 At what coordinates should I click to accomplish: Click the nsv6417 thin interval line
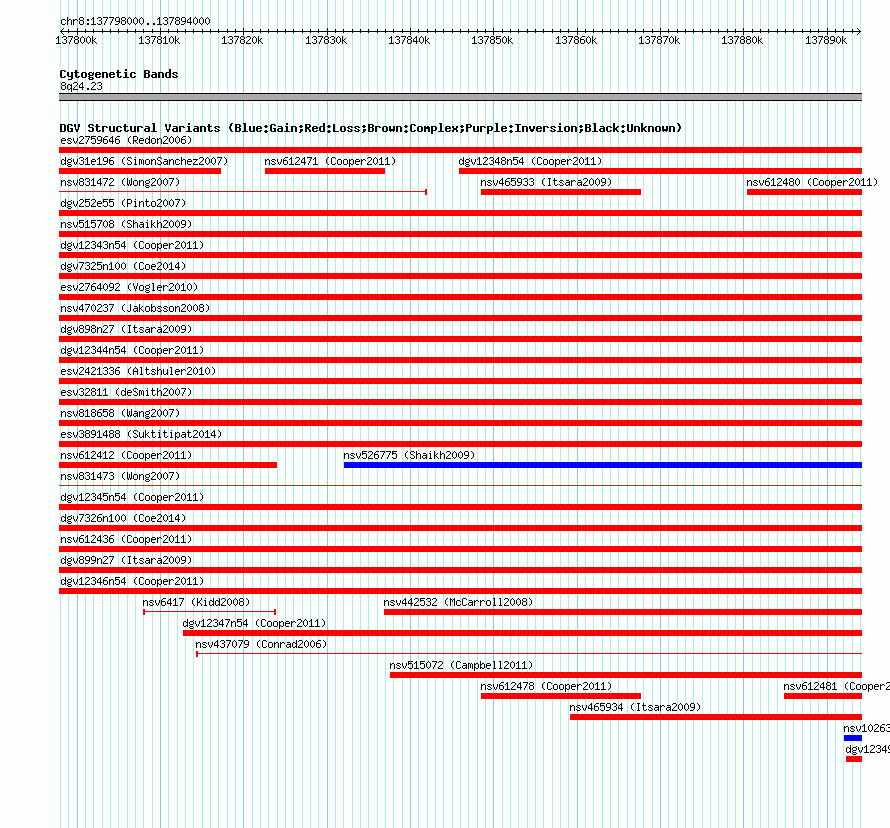click(209, 612)
